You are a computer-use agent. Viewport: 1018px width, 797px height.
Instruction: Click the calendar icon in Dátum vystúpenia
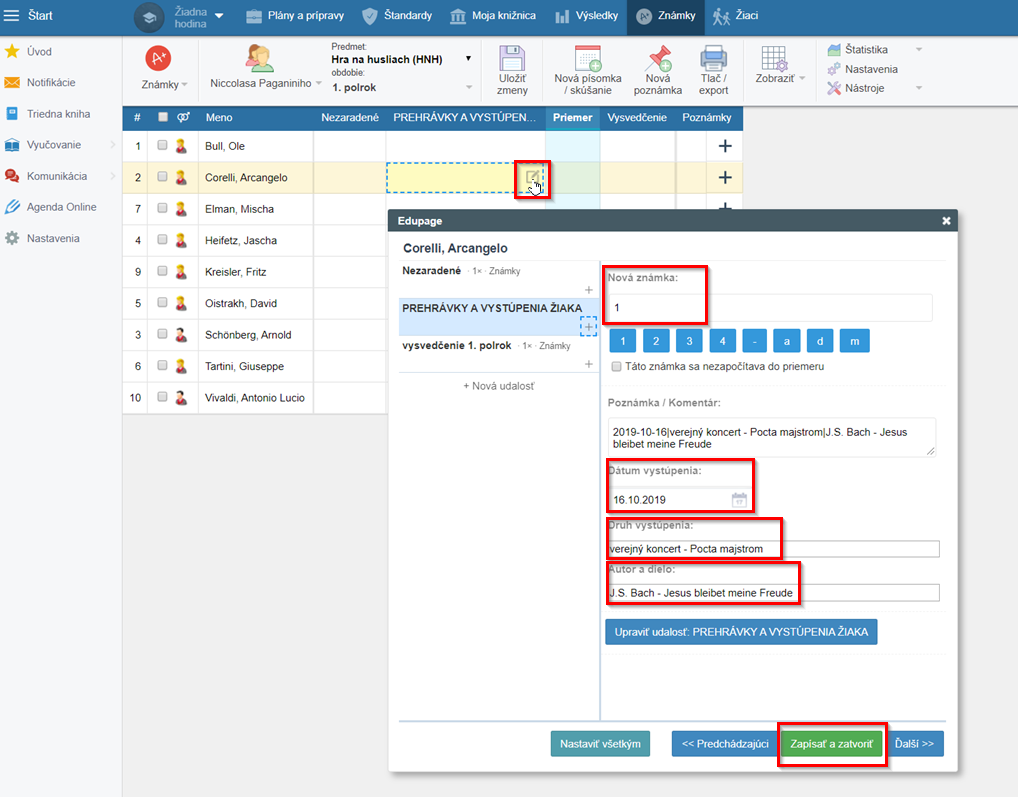739,499
